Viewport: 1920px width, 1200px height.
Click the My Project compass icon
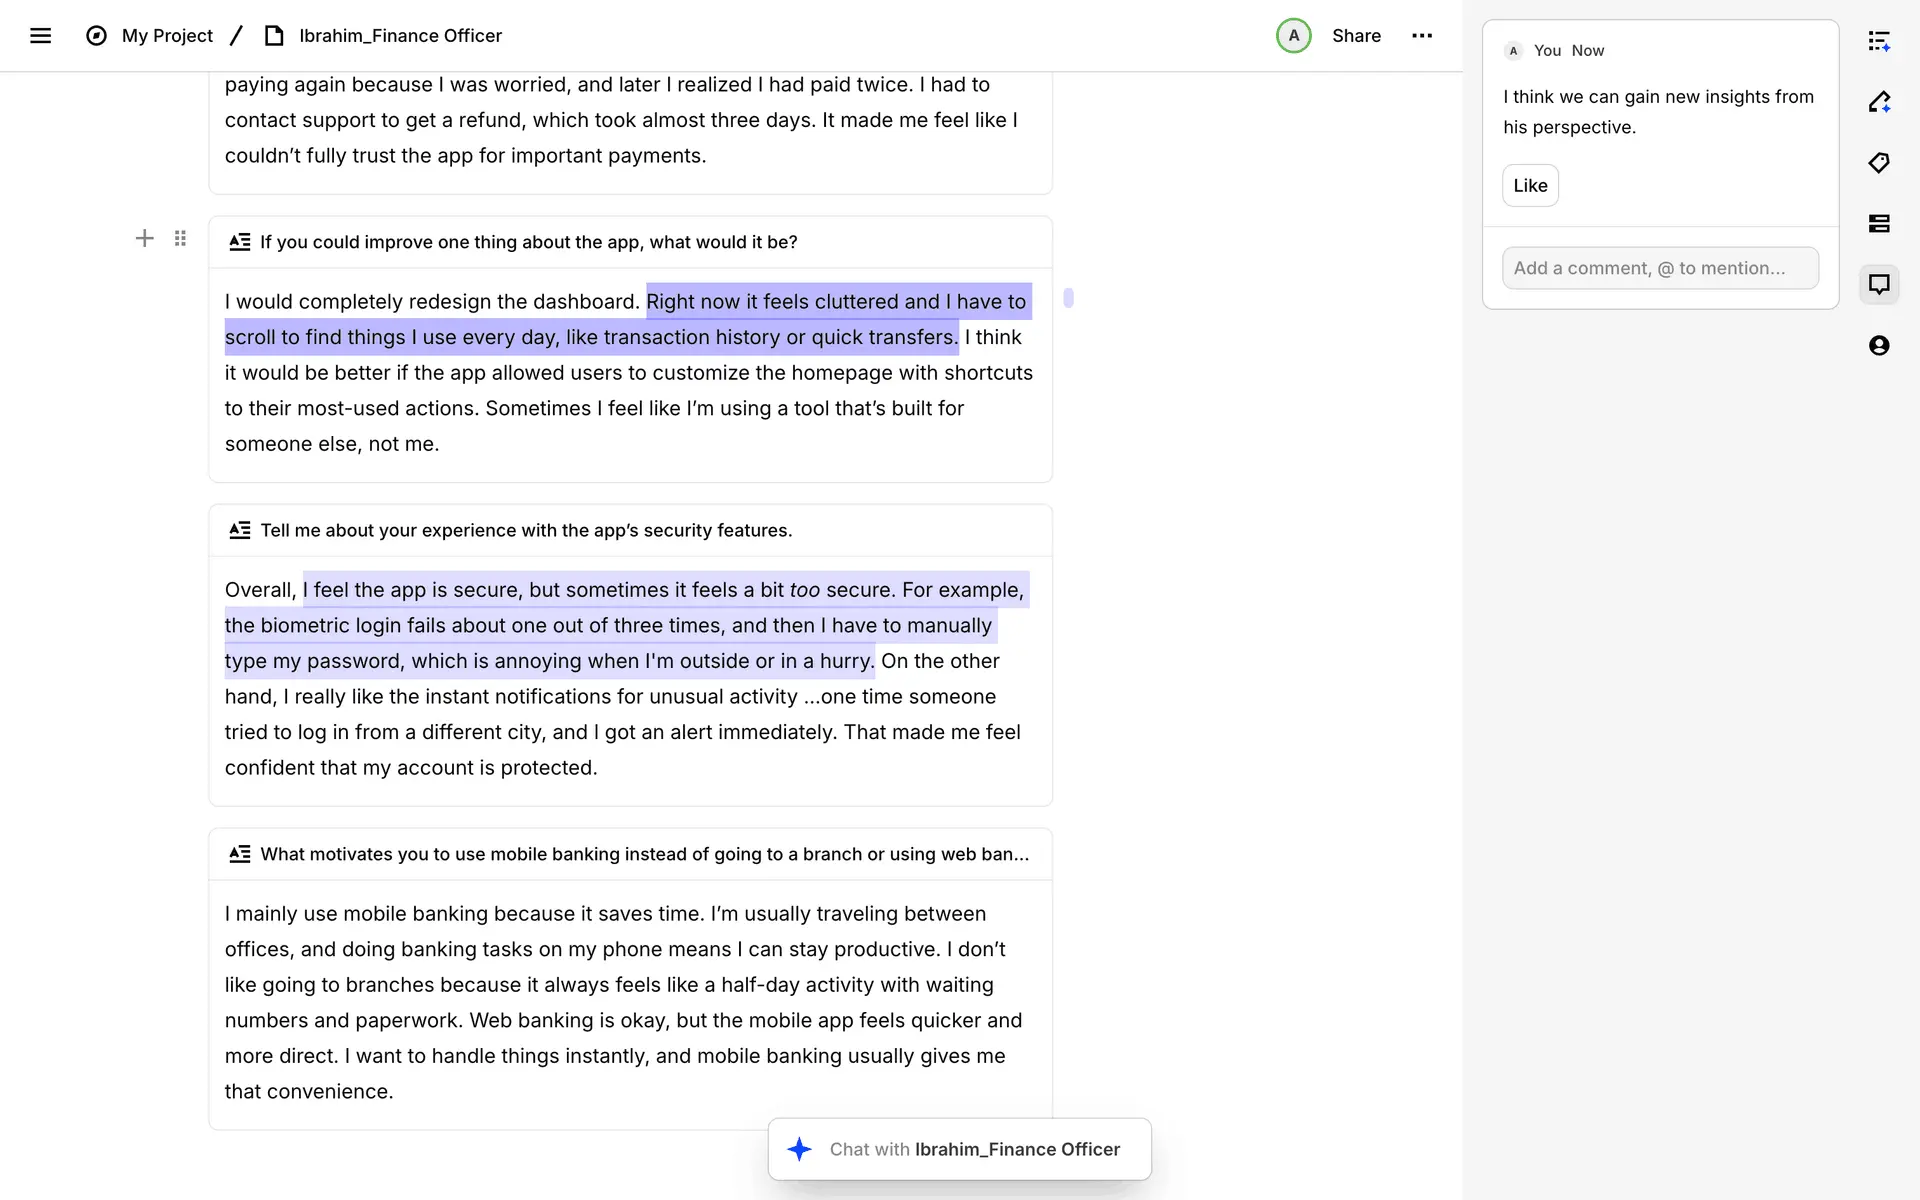pos(96,36)
